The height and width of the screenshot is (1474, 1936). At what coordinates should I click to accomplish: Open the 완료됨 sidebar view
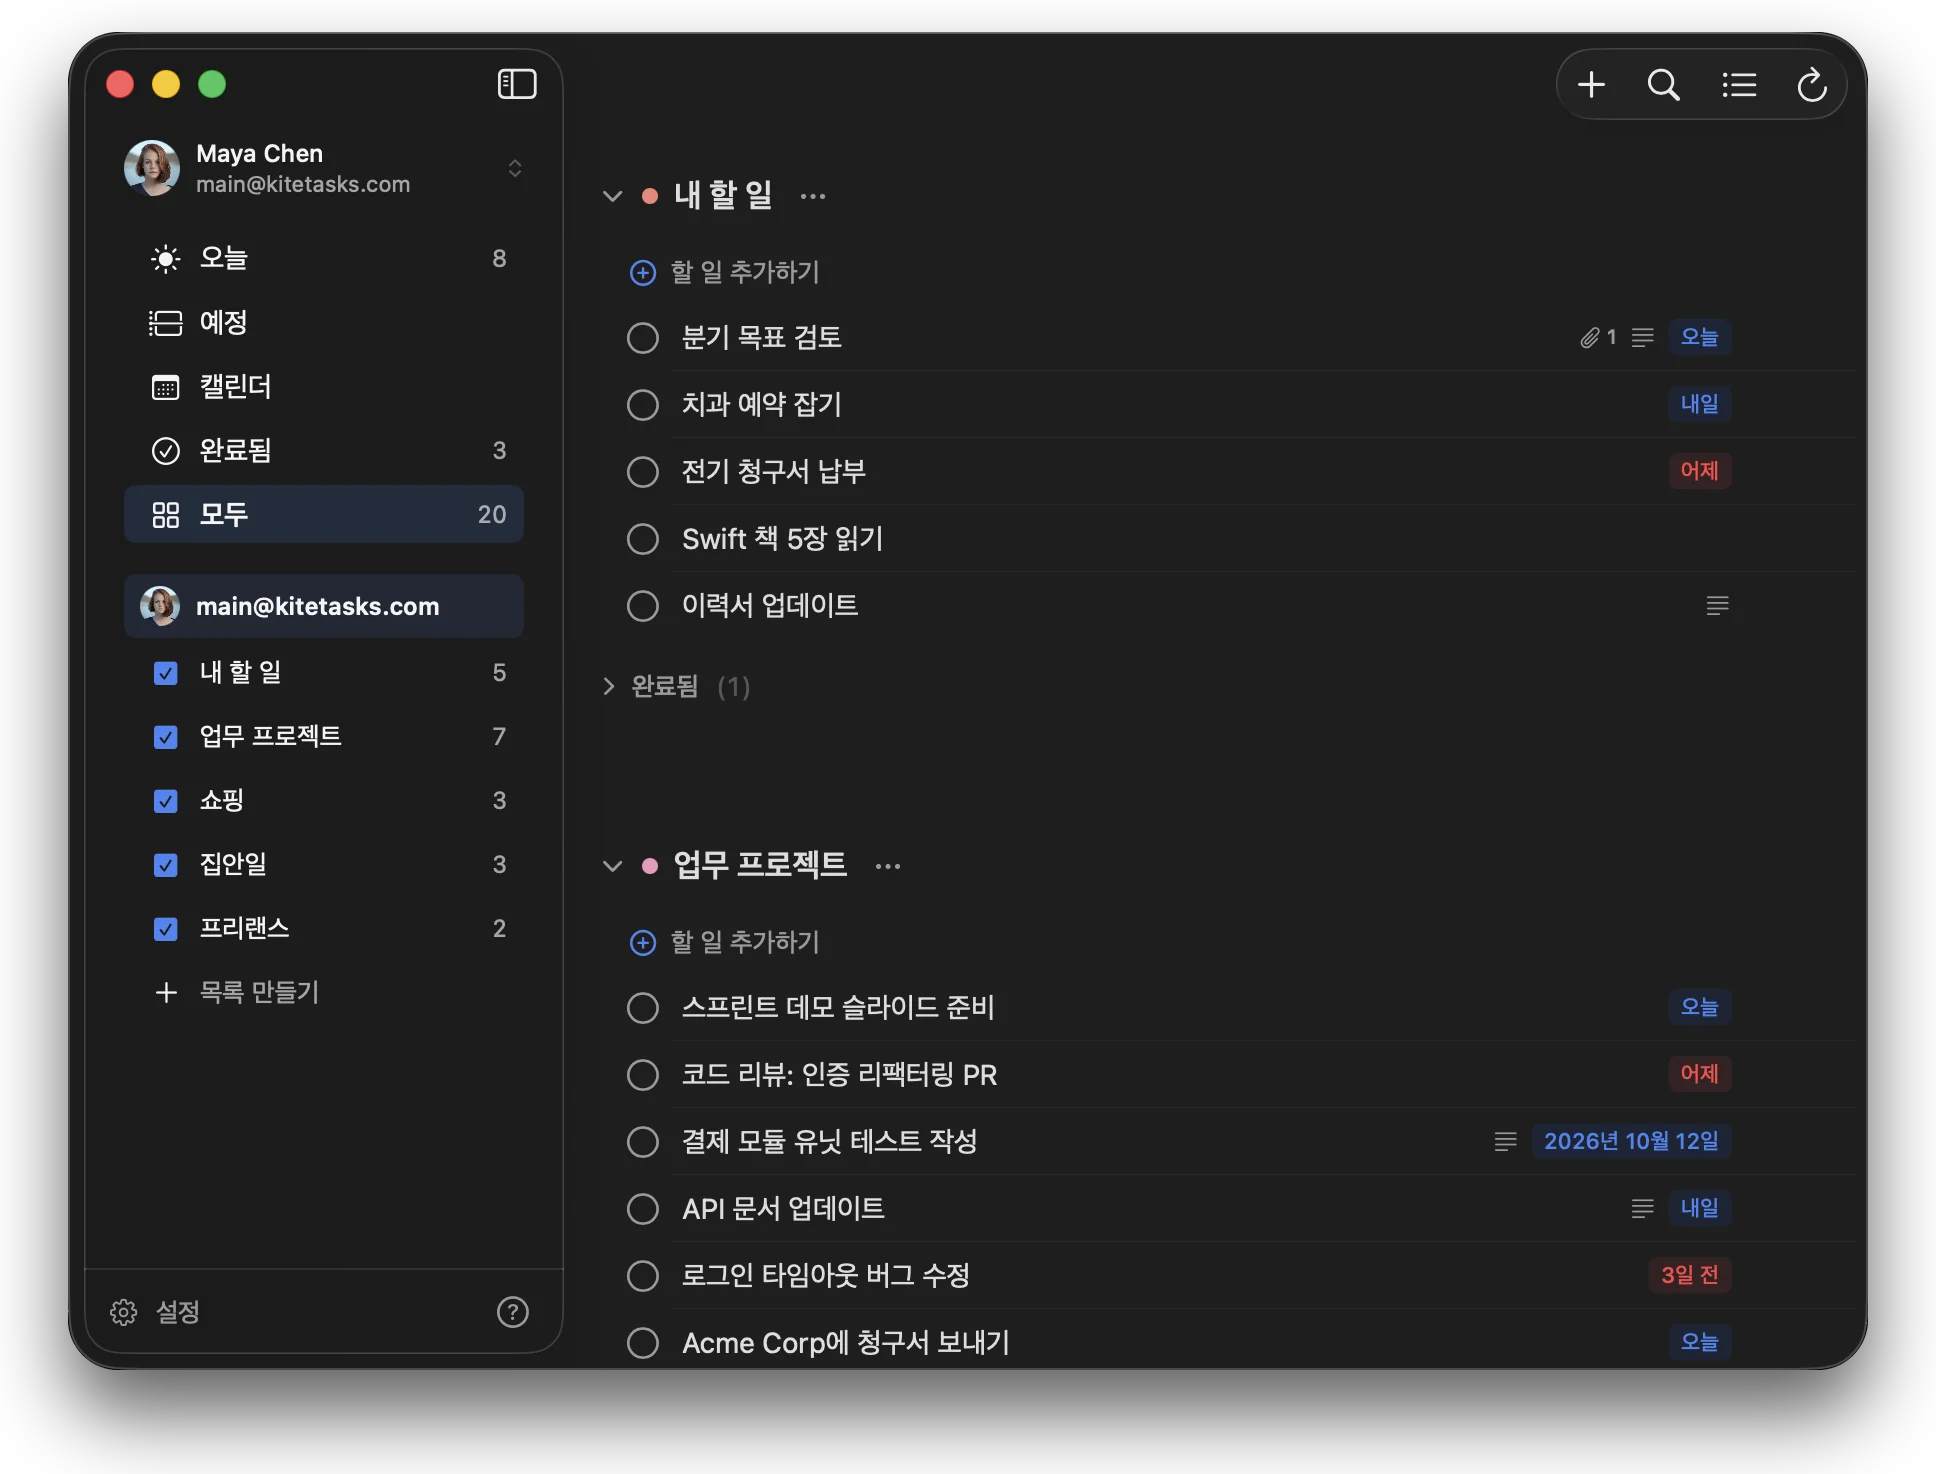[x=324, y=450]
